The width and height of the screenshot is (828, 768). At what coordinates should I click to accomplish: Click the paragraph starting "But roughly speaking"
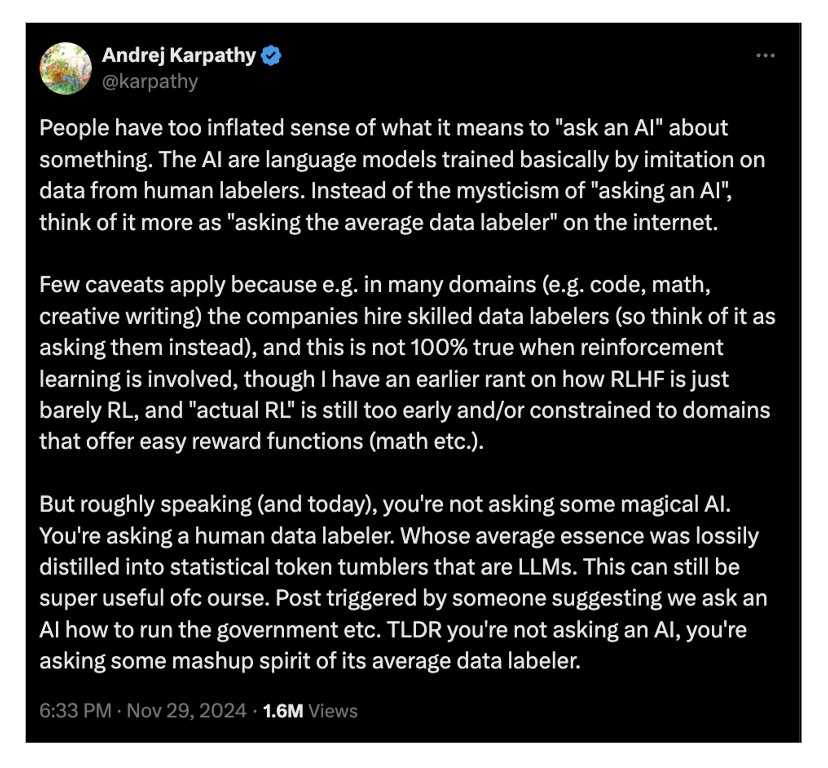(x=403, y=583)
